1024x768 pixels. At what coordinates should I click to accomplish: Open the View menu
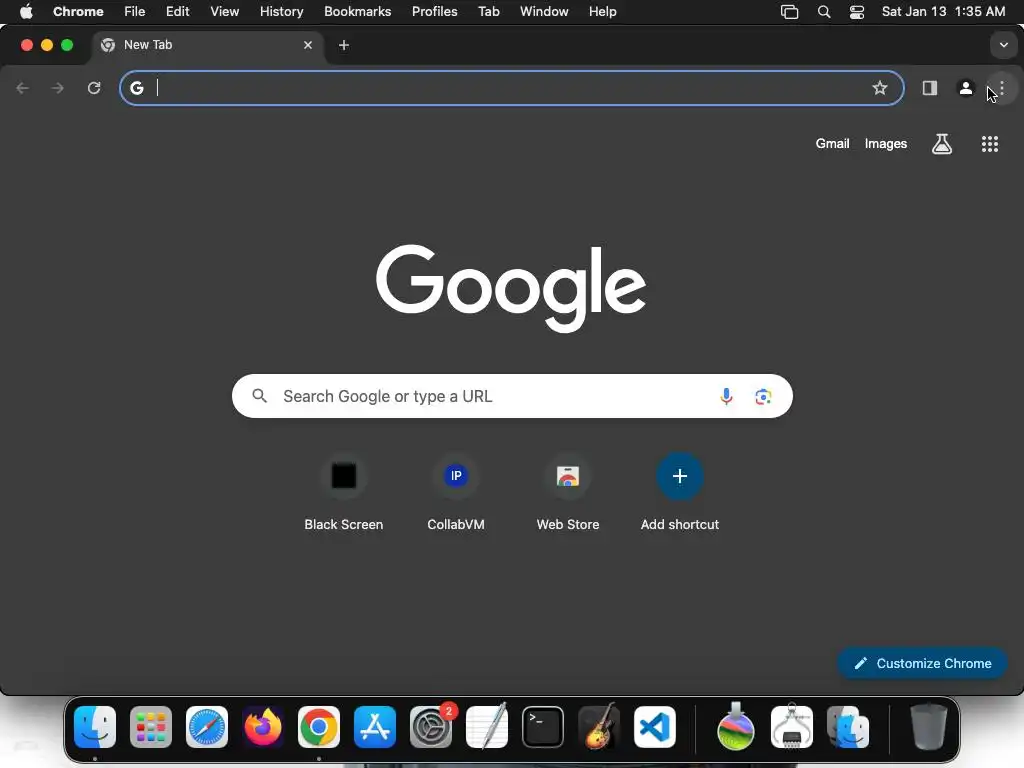(x=224, y=12)
